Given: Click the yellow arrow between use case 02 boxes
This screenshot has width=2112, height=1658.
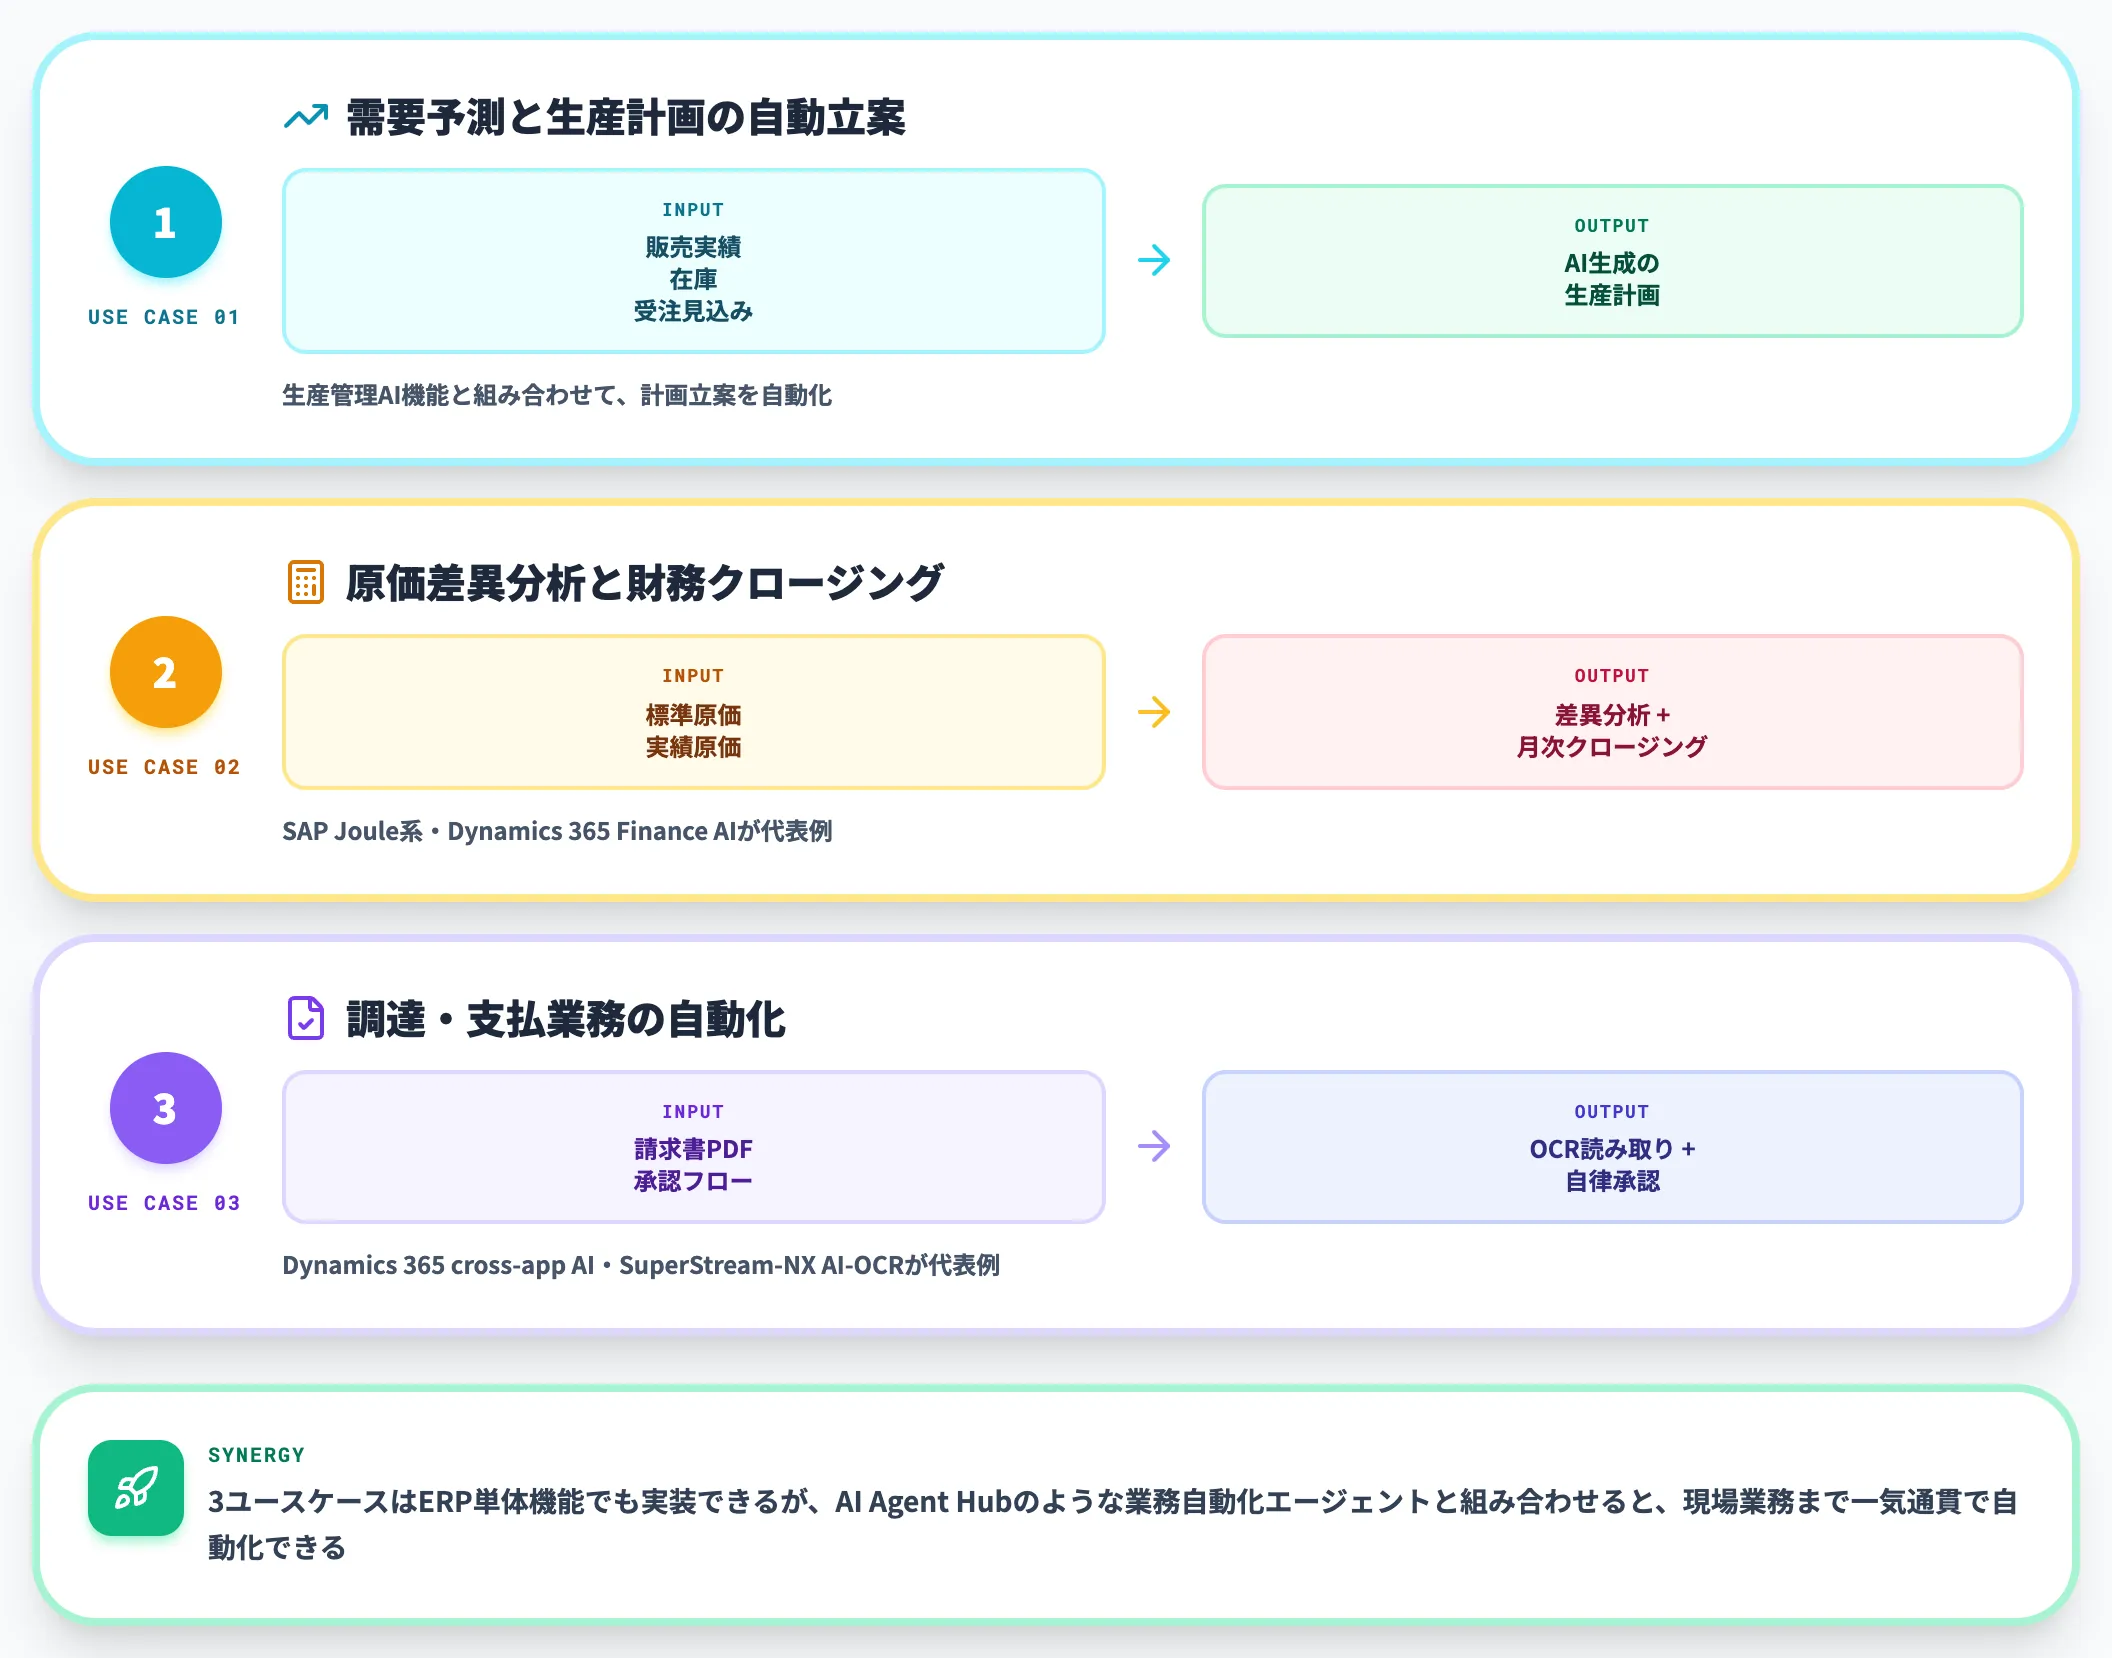Looking at the screenshot, I should click(1154, 712).
